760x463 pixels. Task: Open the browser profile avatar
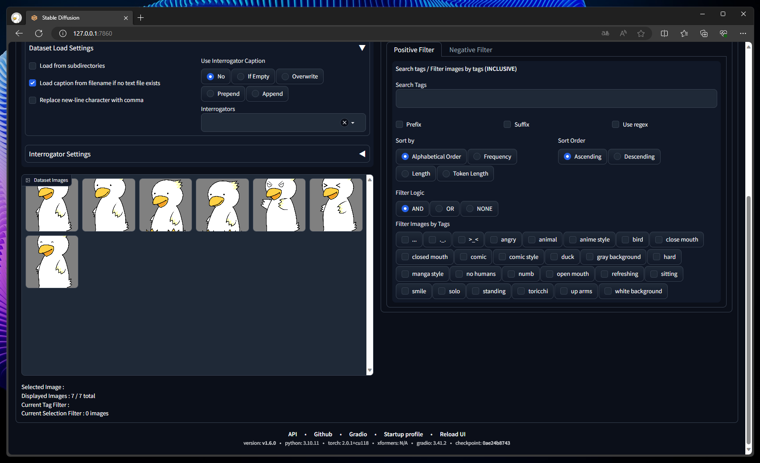[x=16, y=18]
